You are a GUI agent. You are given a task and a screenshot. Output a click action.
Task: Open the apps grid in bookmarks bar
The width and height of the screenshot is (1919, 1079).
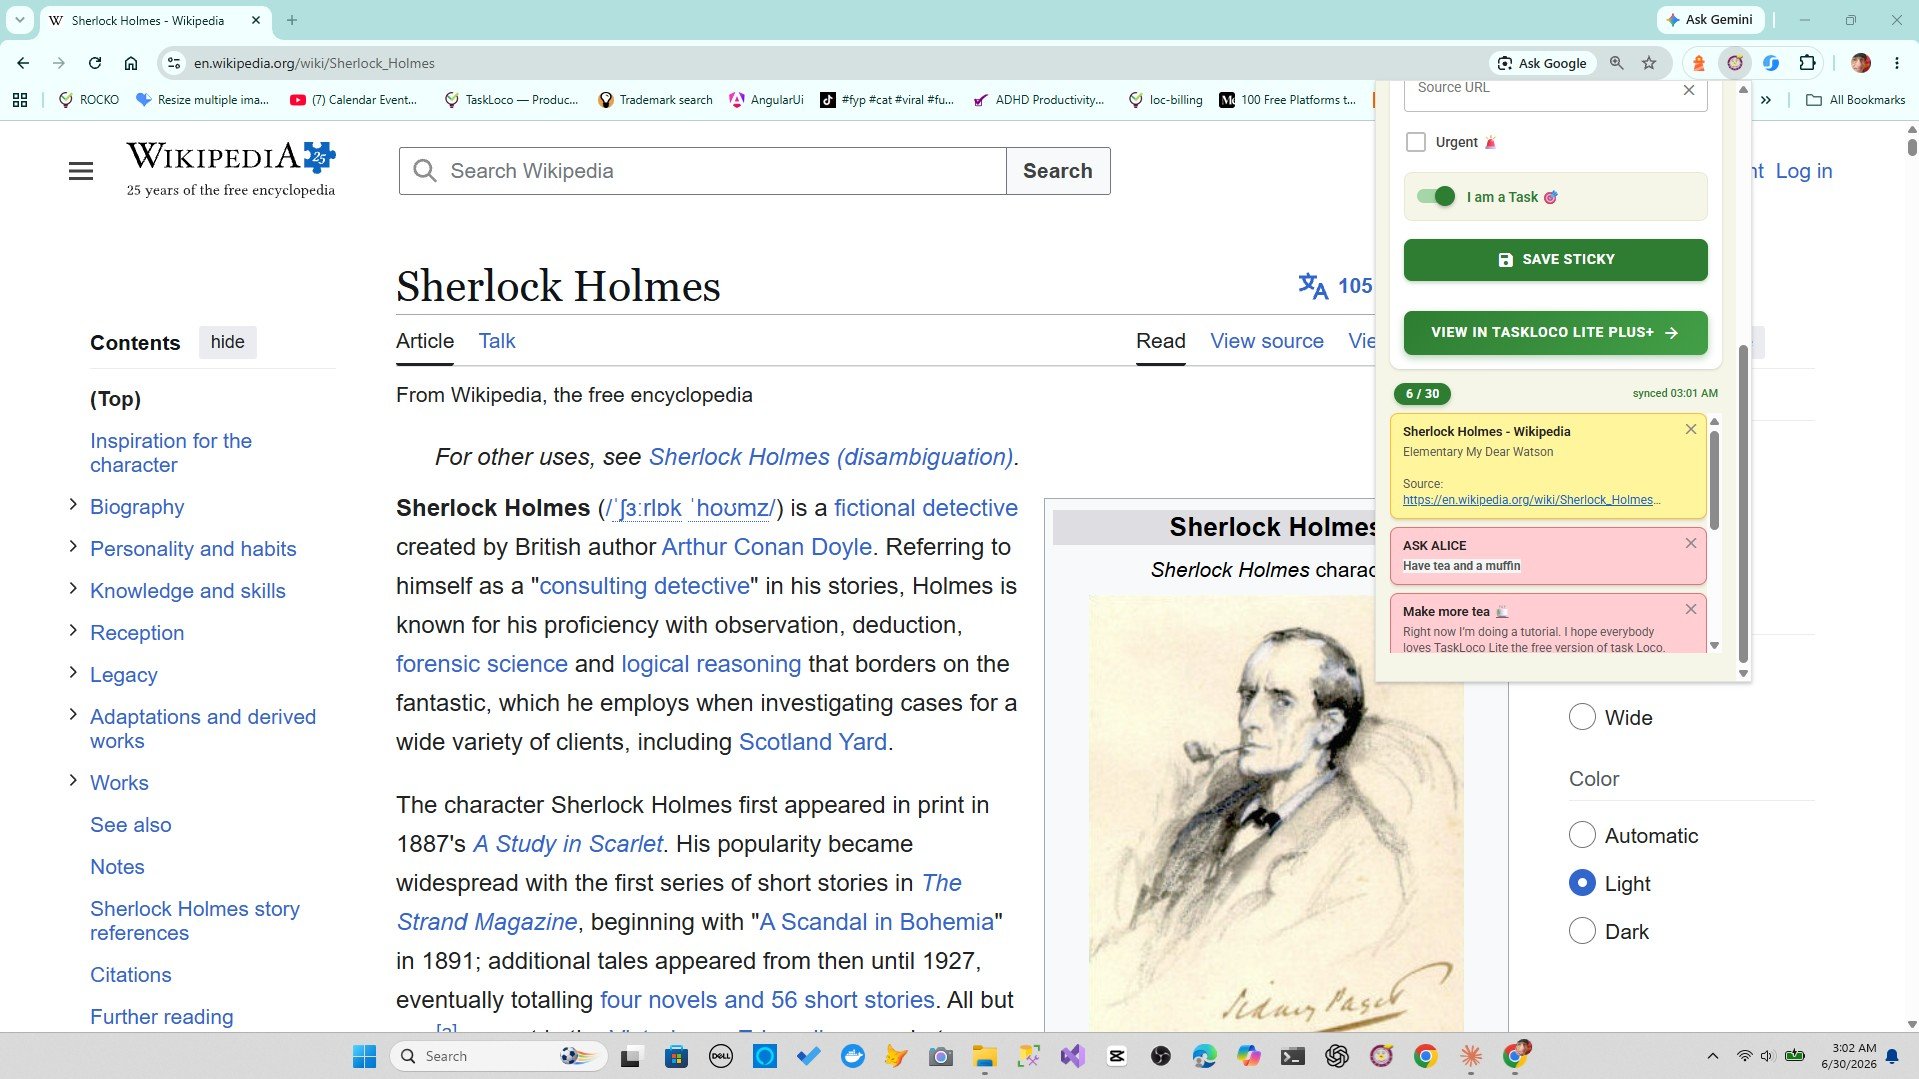(20, 100)
